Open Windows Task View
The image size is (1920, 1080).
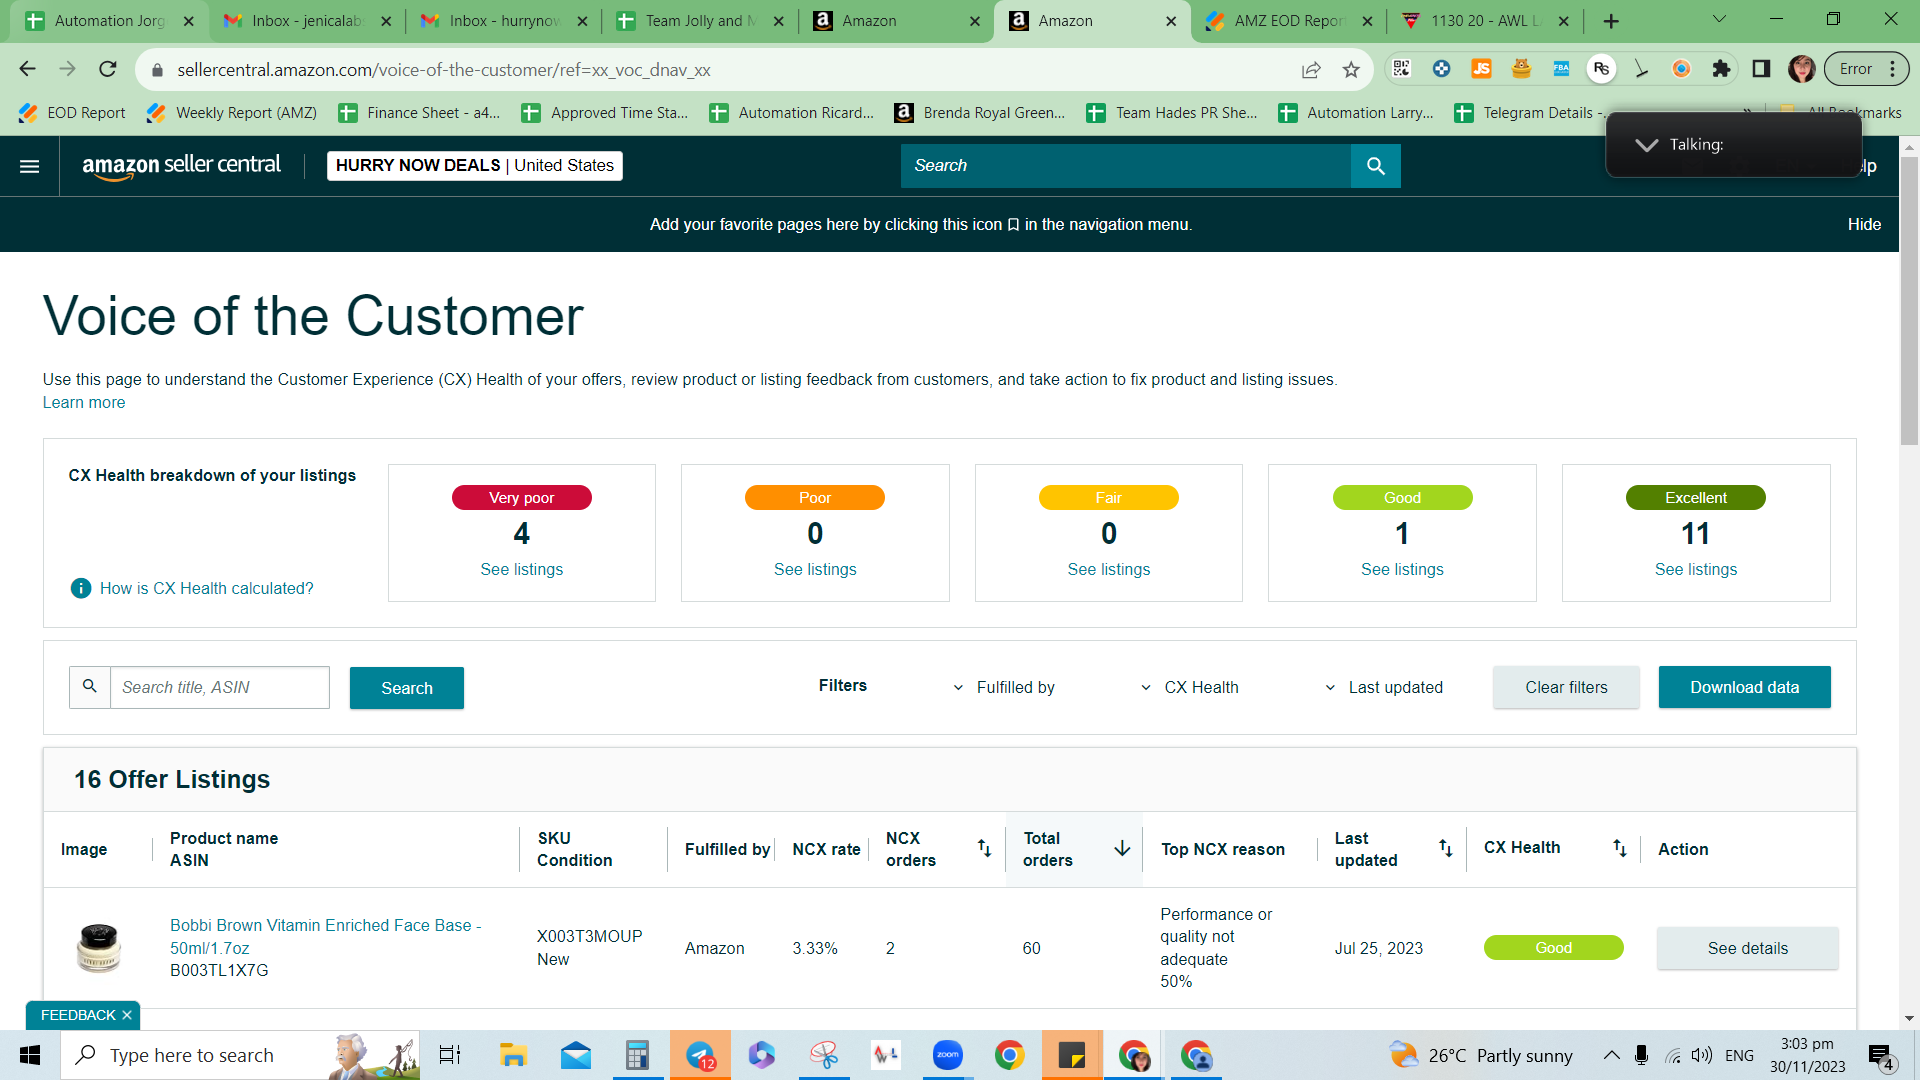pos(450,1055)
